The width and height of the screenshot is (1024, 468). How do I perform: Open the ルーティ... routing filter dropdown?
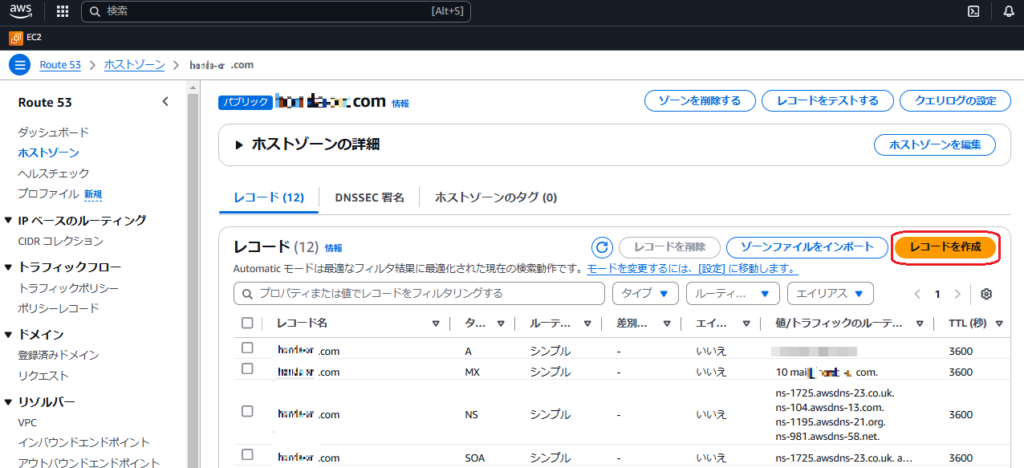pos(733,294)
